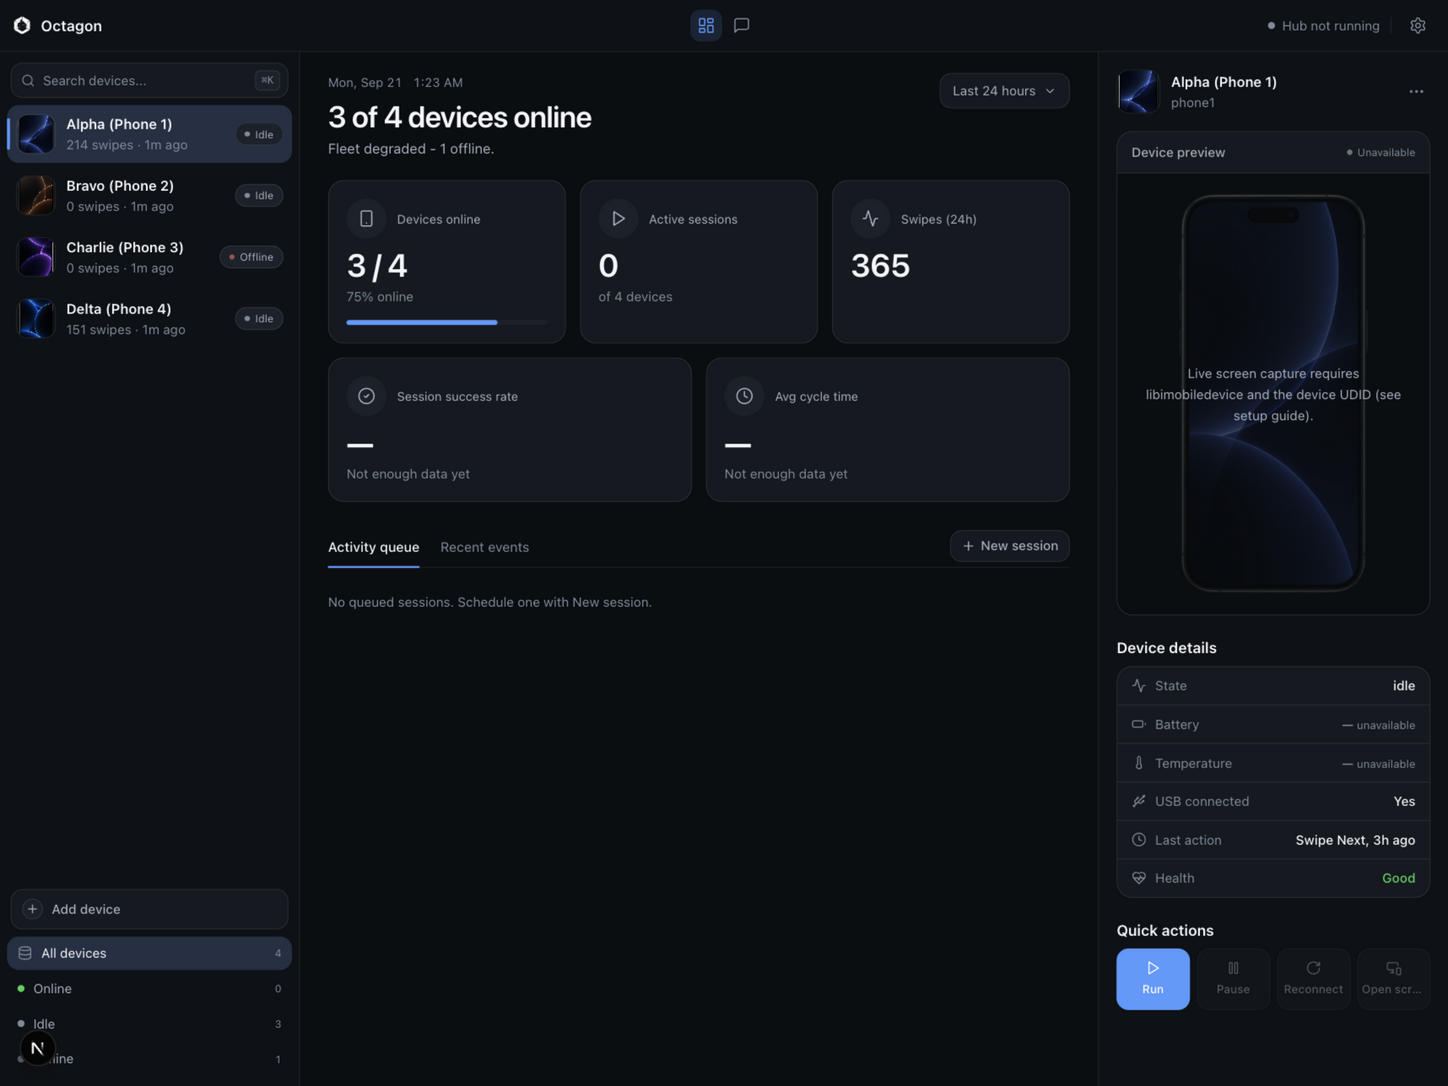
Task: Click the Active sessions play icon
Action: point(618,219)
